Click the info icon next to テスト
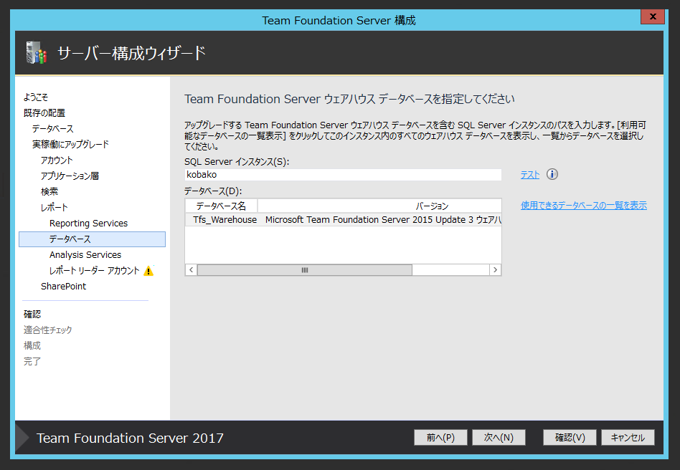The width and height of the screenshot is (680, 470). pos(552,174)
